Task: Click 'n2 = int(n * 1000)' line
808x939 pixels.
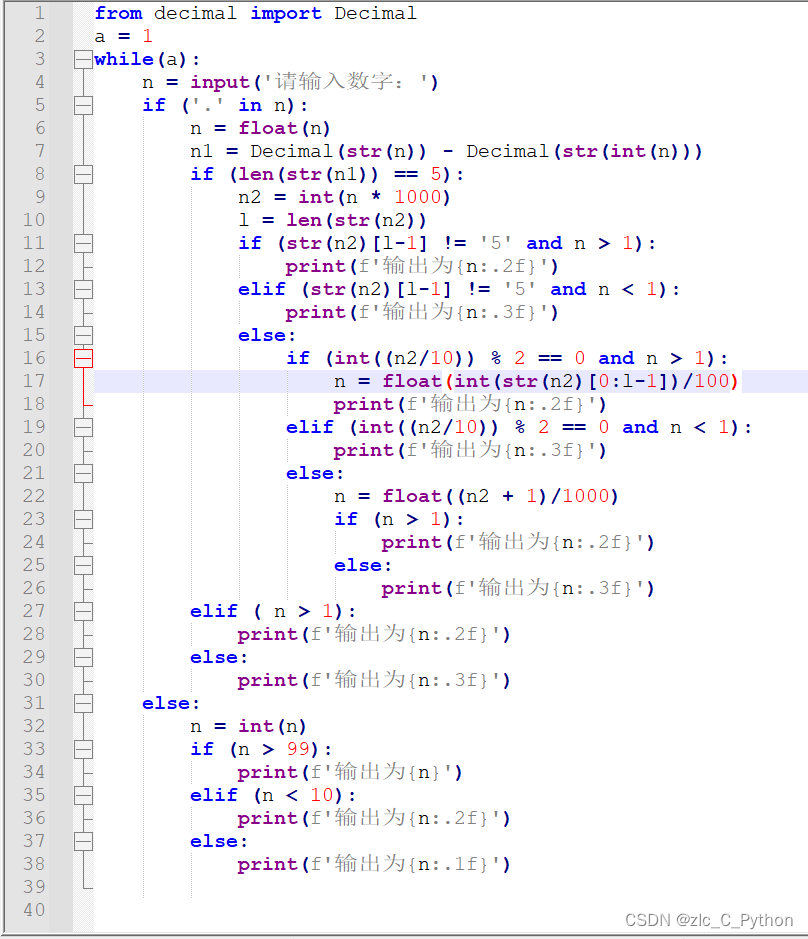Action: point(344,197)
